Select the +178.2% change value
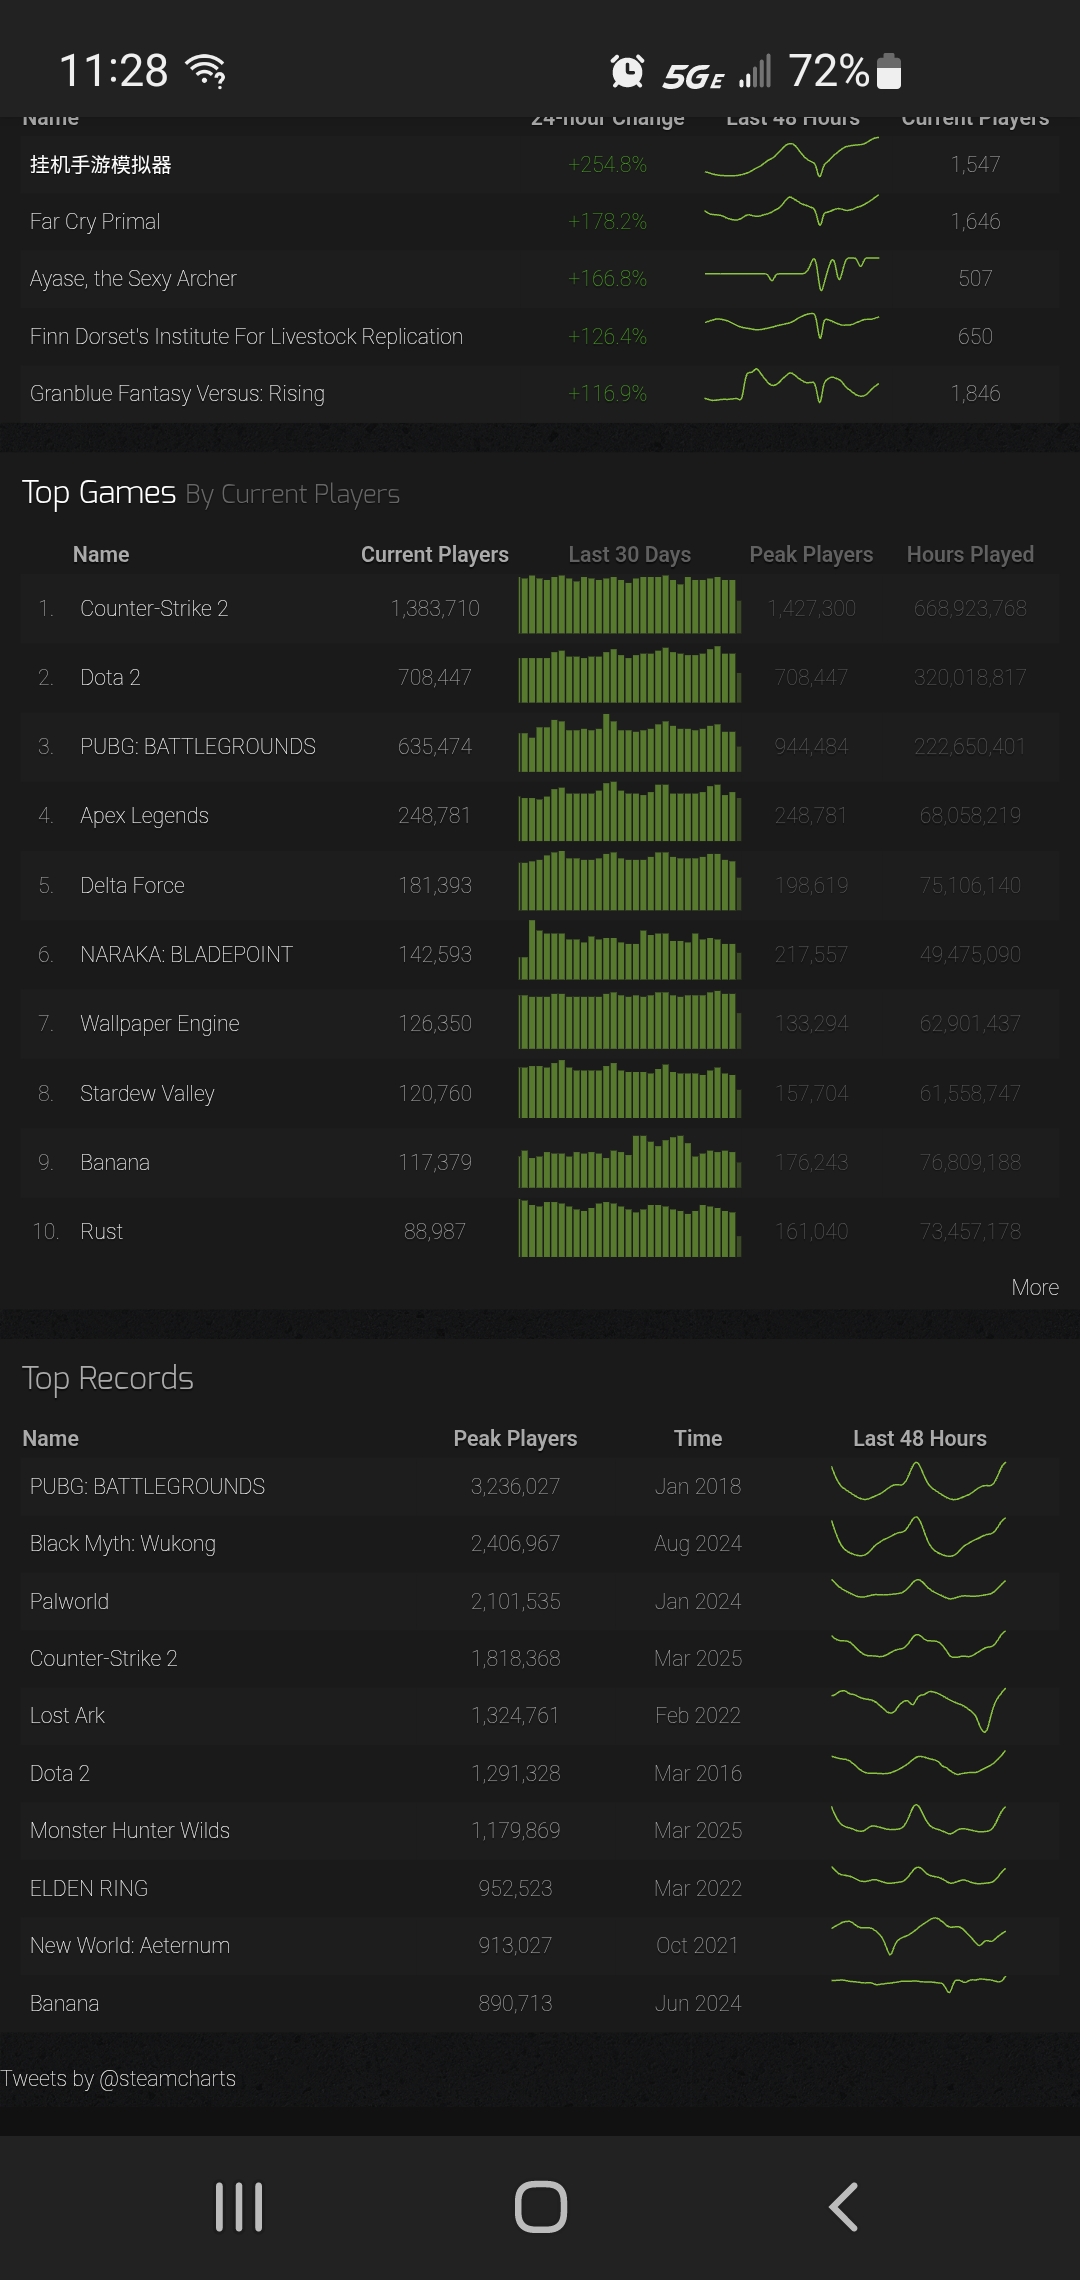Viewport: 1080px width, 2280px height. coord(607,221)
